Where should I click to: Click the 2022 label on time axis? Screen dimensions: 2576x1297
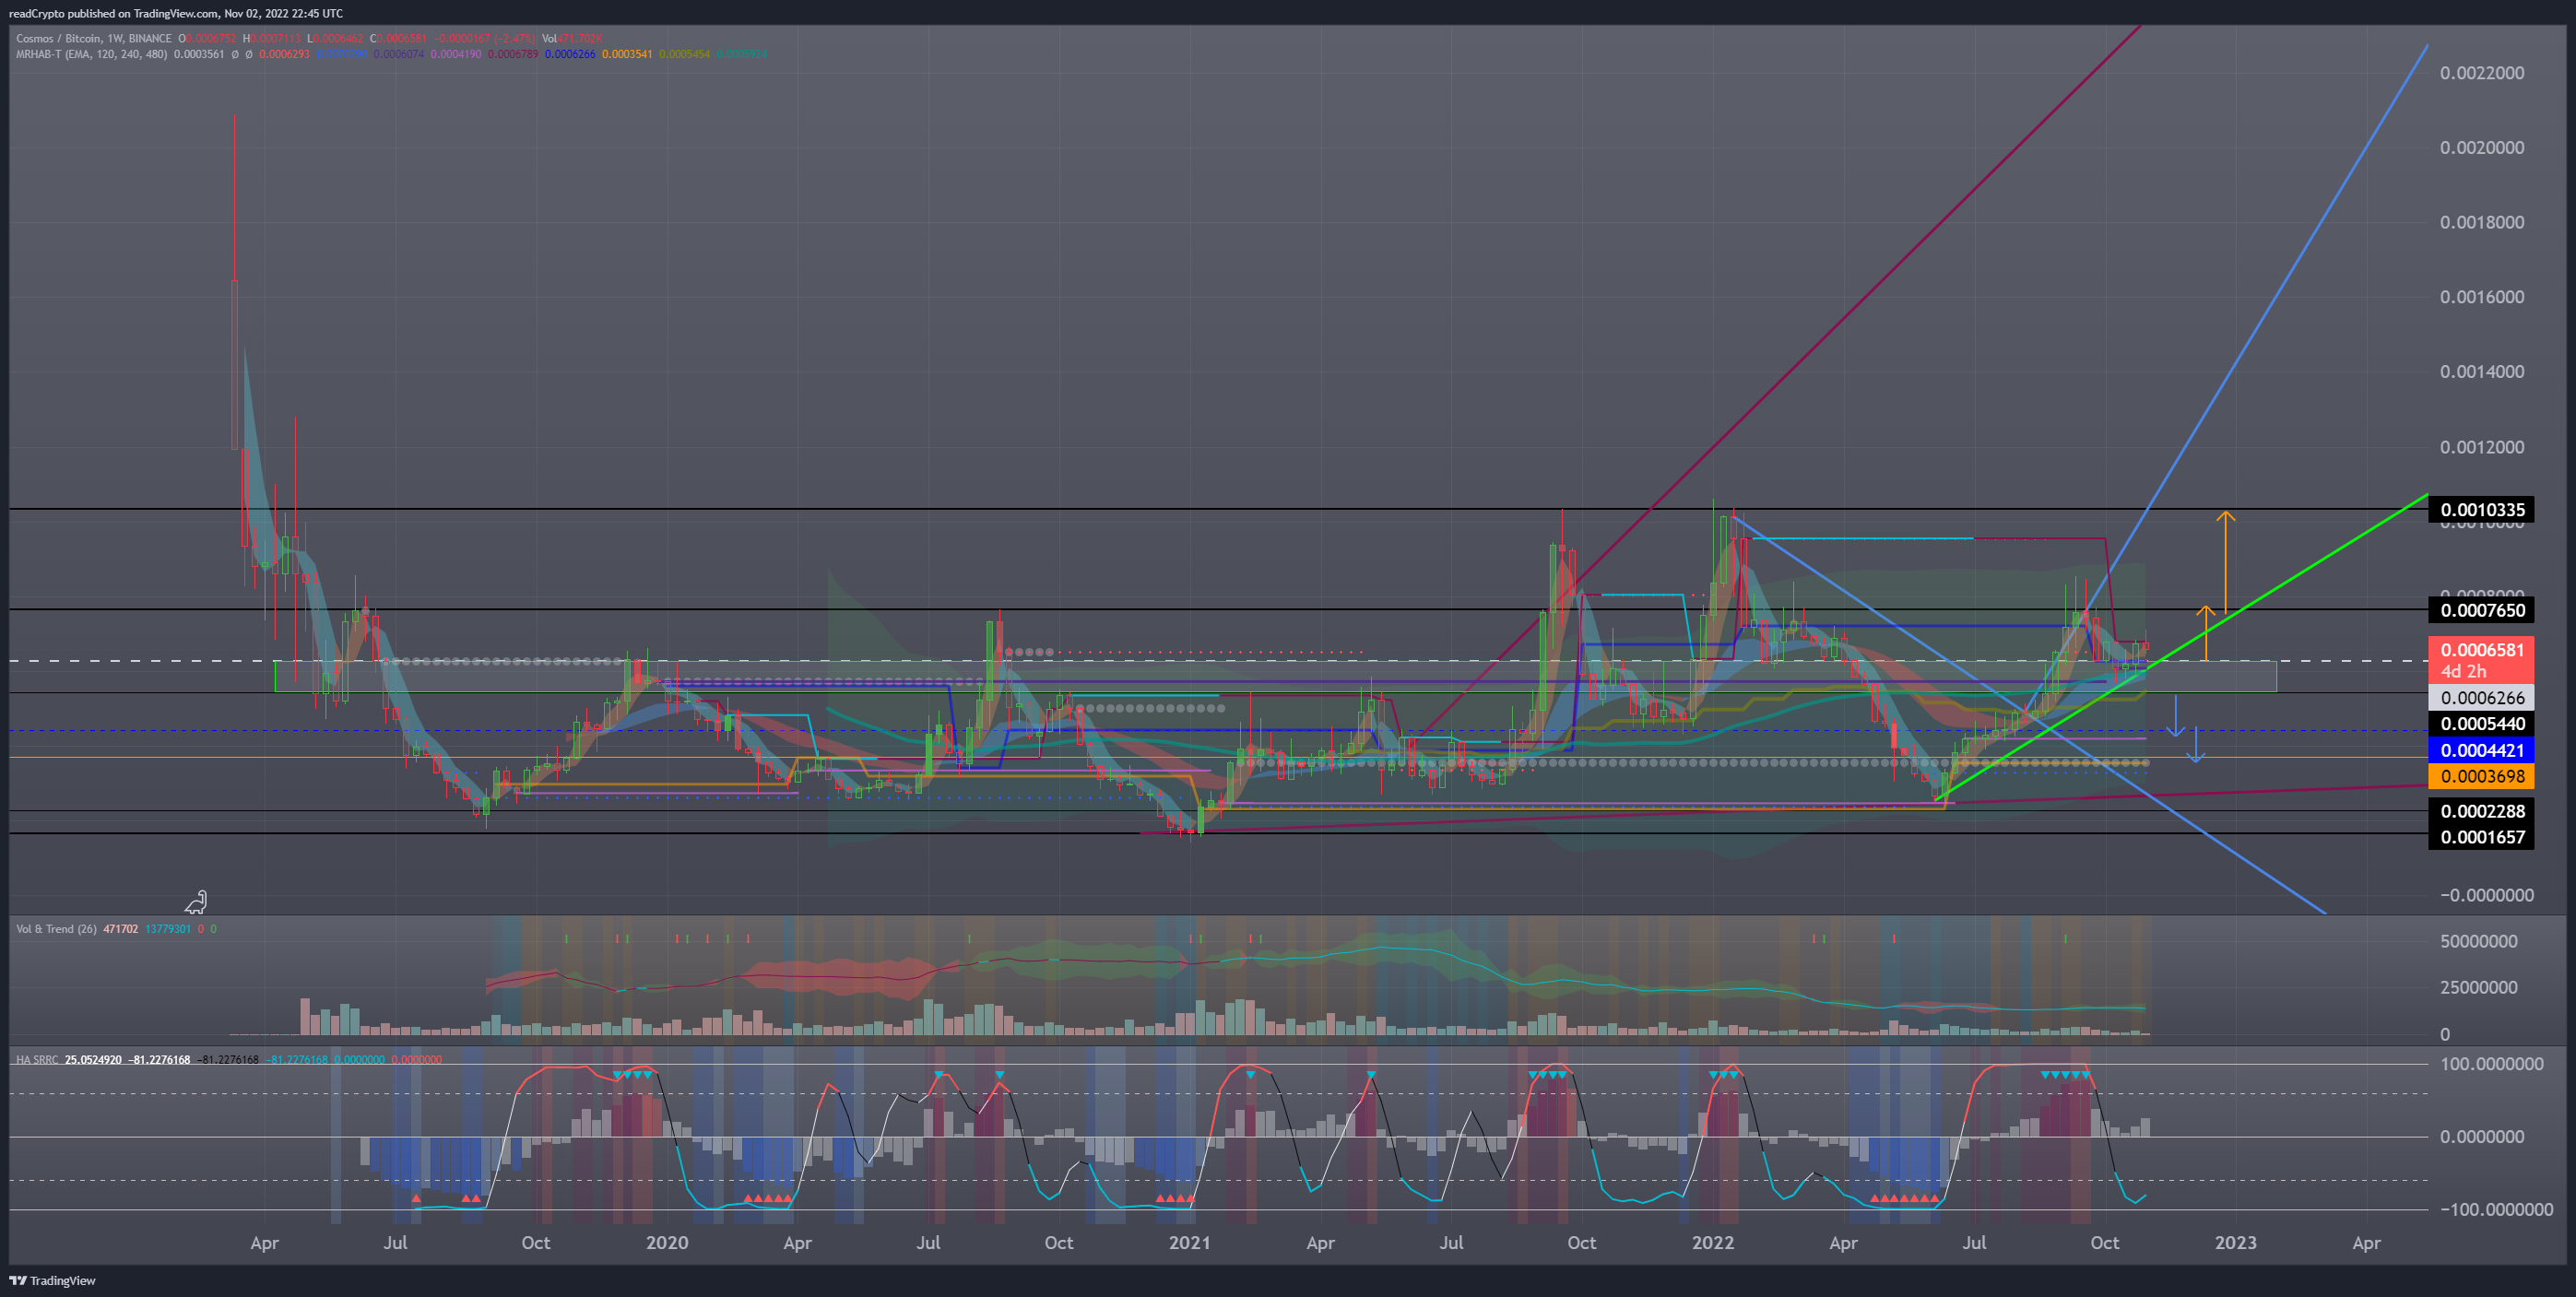(1713, 1242)
